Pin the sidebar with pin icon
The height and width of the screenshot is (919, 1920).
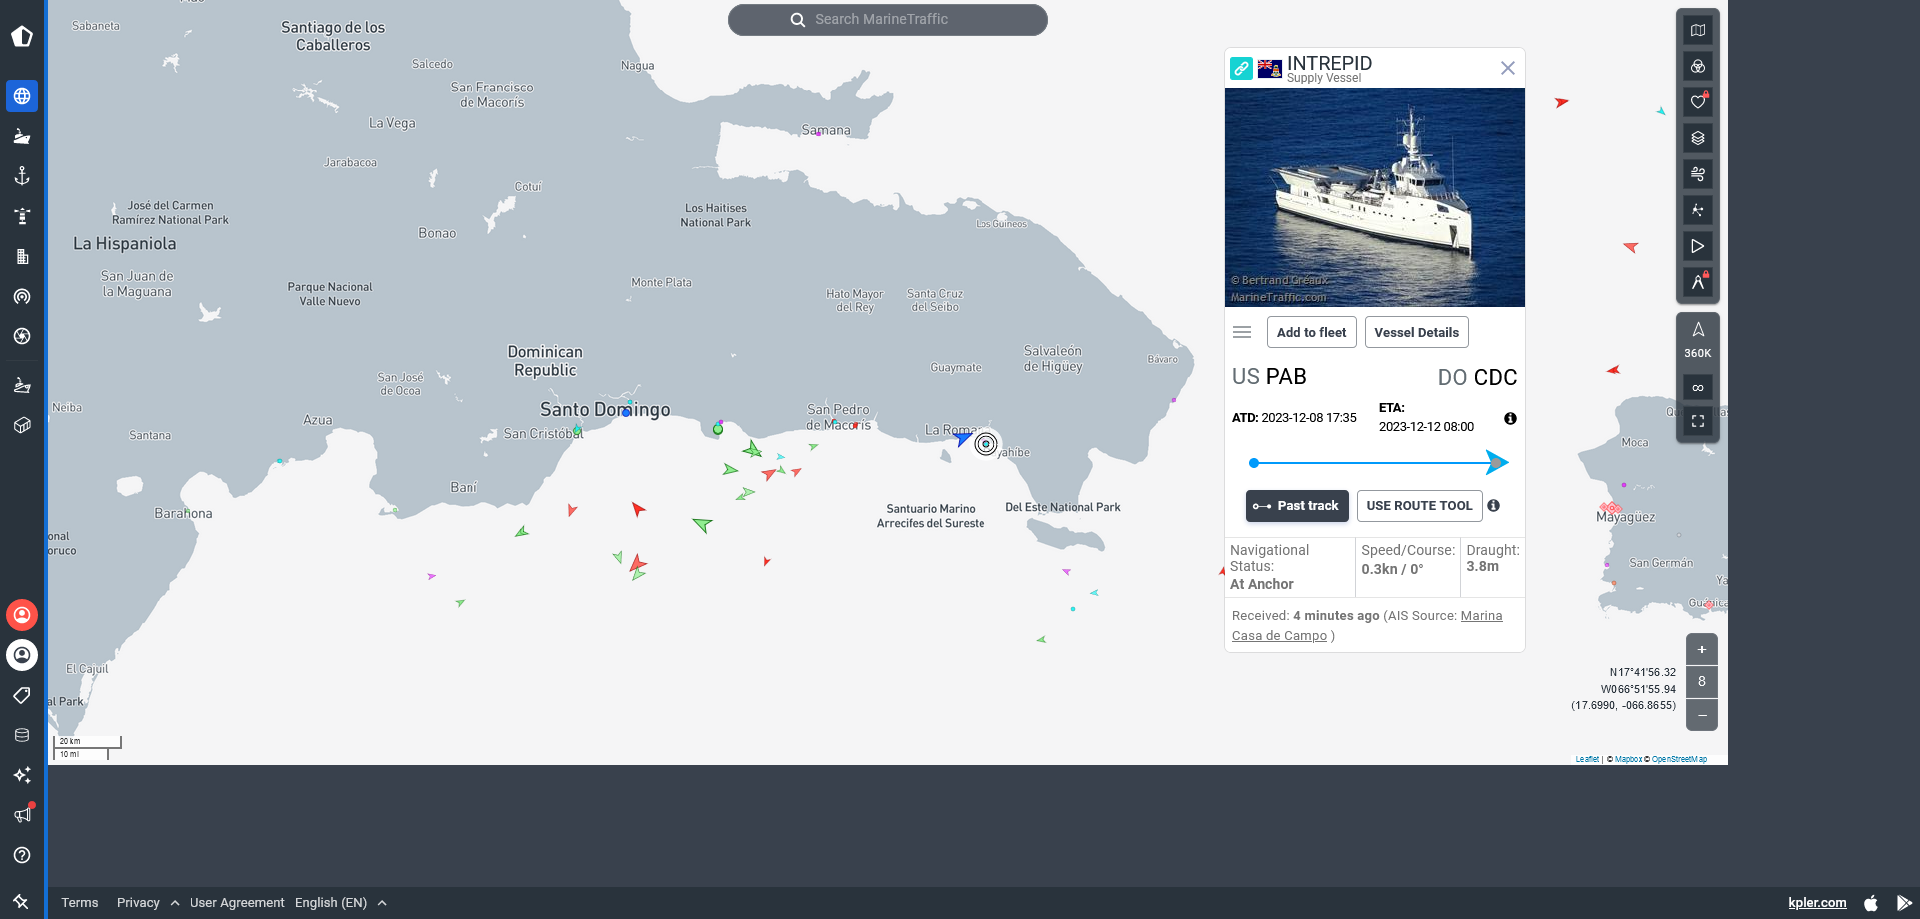pos(21,902)
